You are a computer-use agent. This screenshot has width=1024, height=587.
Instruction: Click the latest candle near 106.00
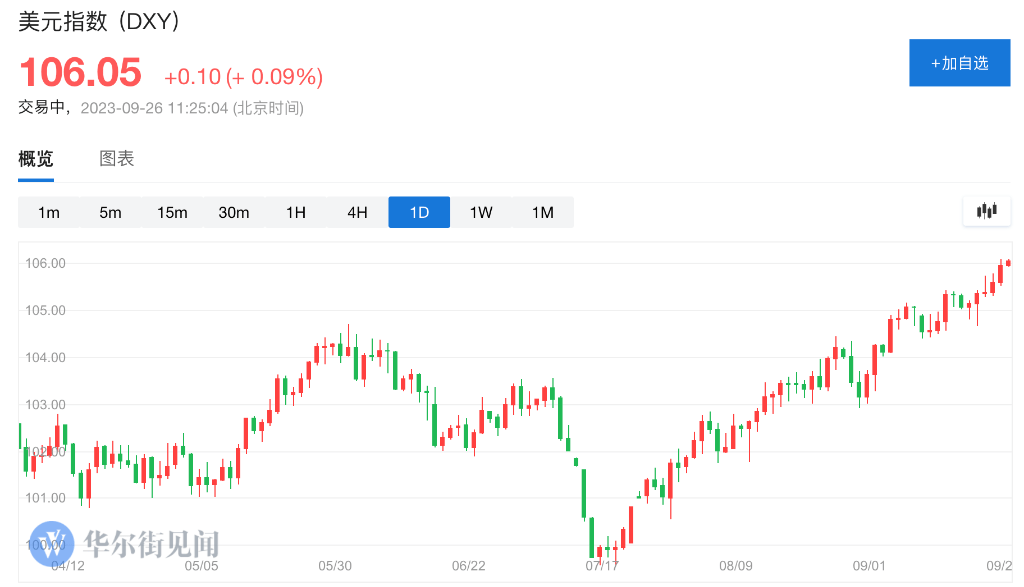(x=1008, y=263)
